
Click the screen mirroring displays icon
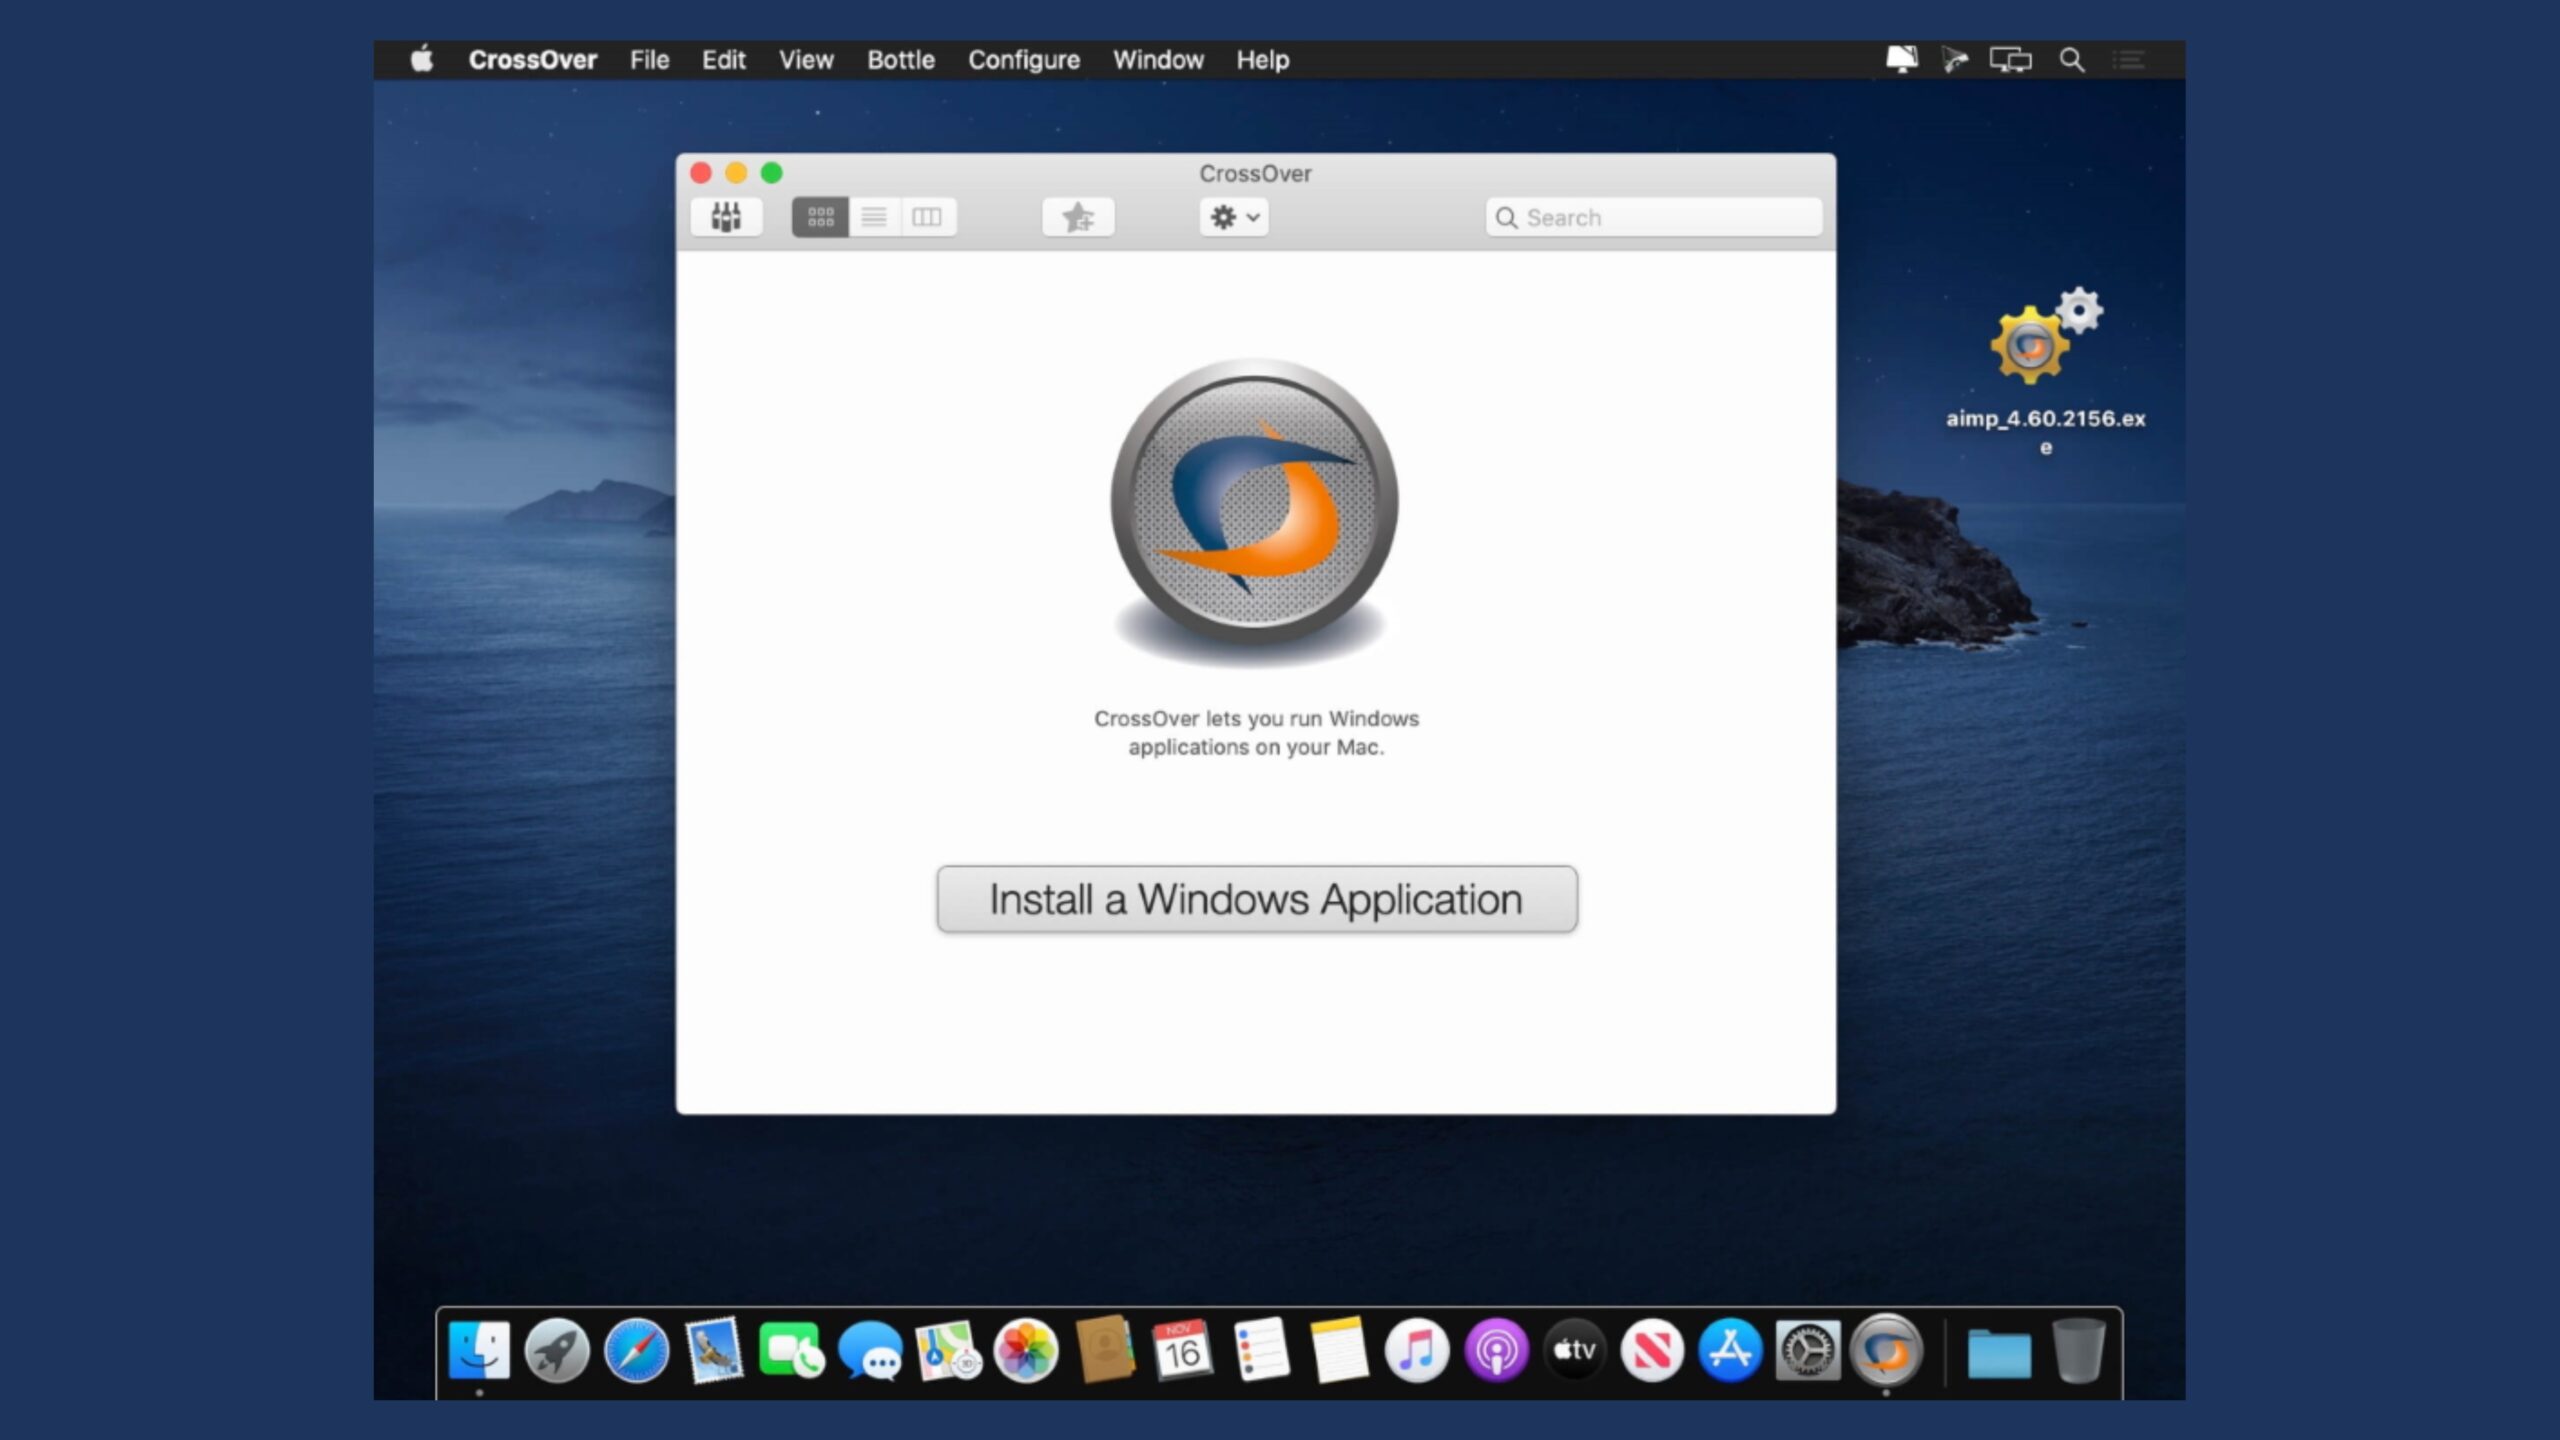click(x=2010, y=60)
